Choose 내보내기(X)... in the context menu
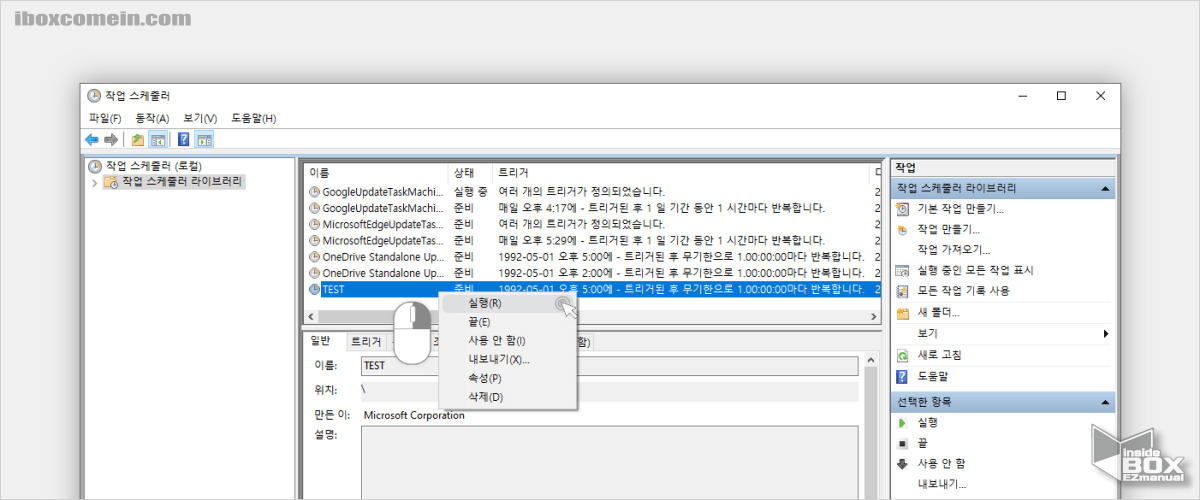 [x=508, y=359]
